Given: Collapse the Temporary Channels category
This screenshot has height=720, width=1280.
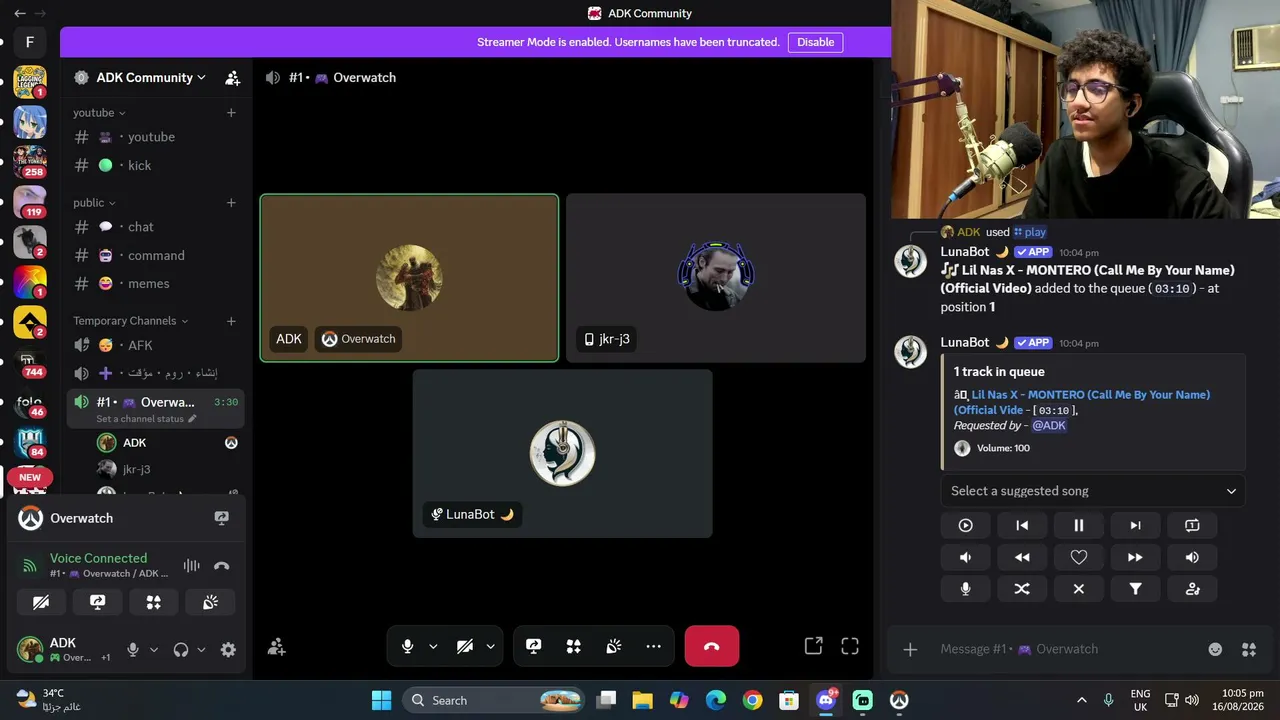Looking at the screenshot, I should pyautogui.click(x=130, y=321).
